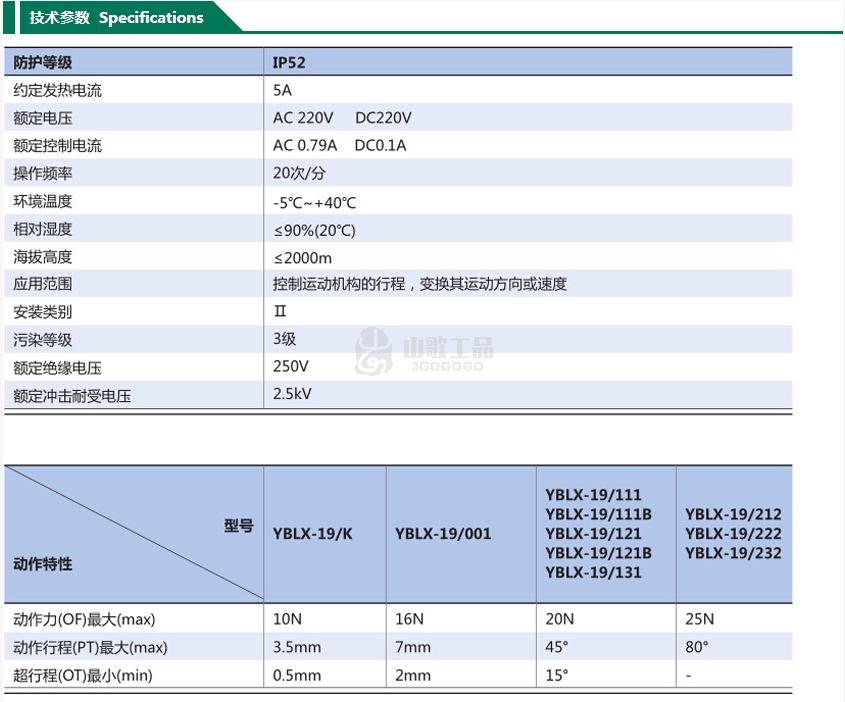
Task: Select the 相对湿度 label
Action: (43, 230)
